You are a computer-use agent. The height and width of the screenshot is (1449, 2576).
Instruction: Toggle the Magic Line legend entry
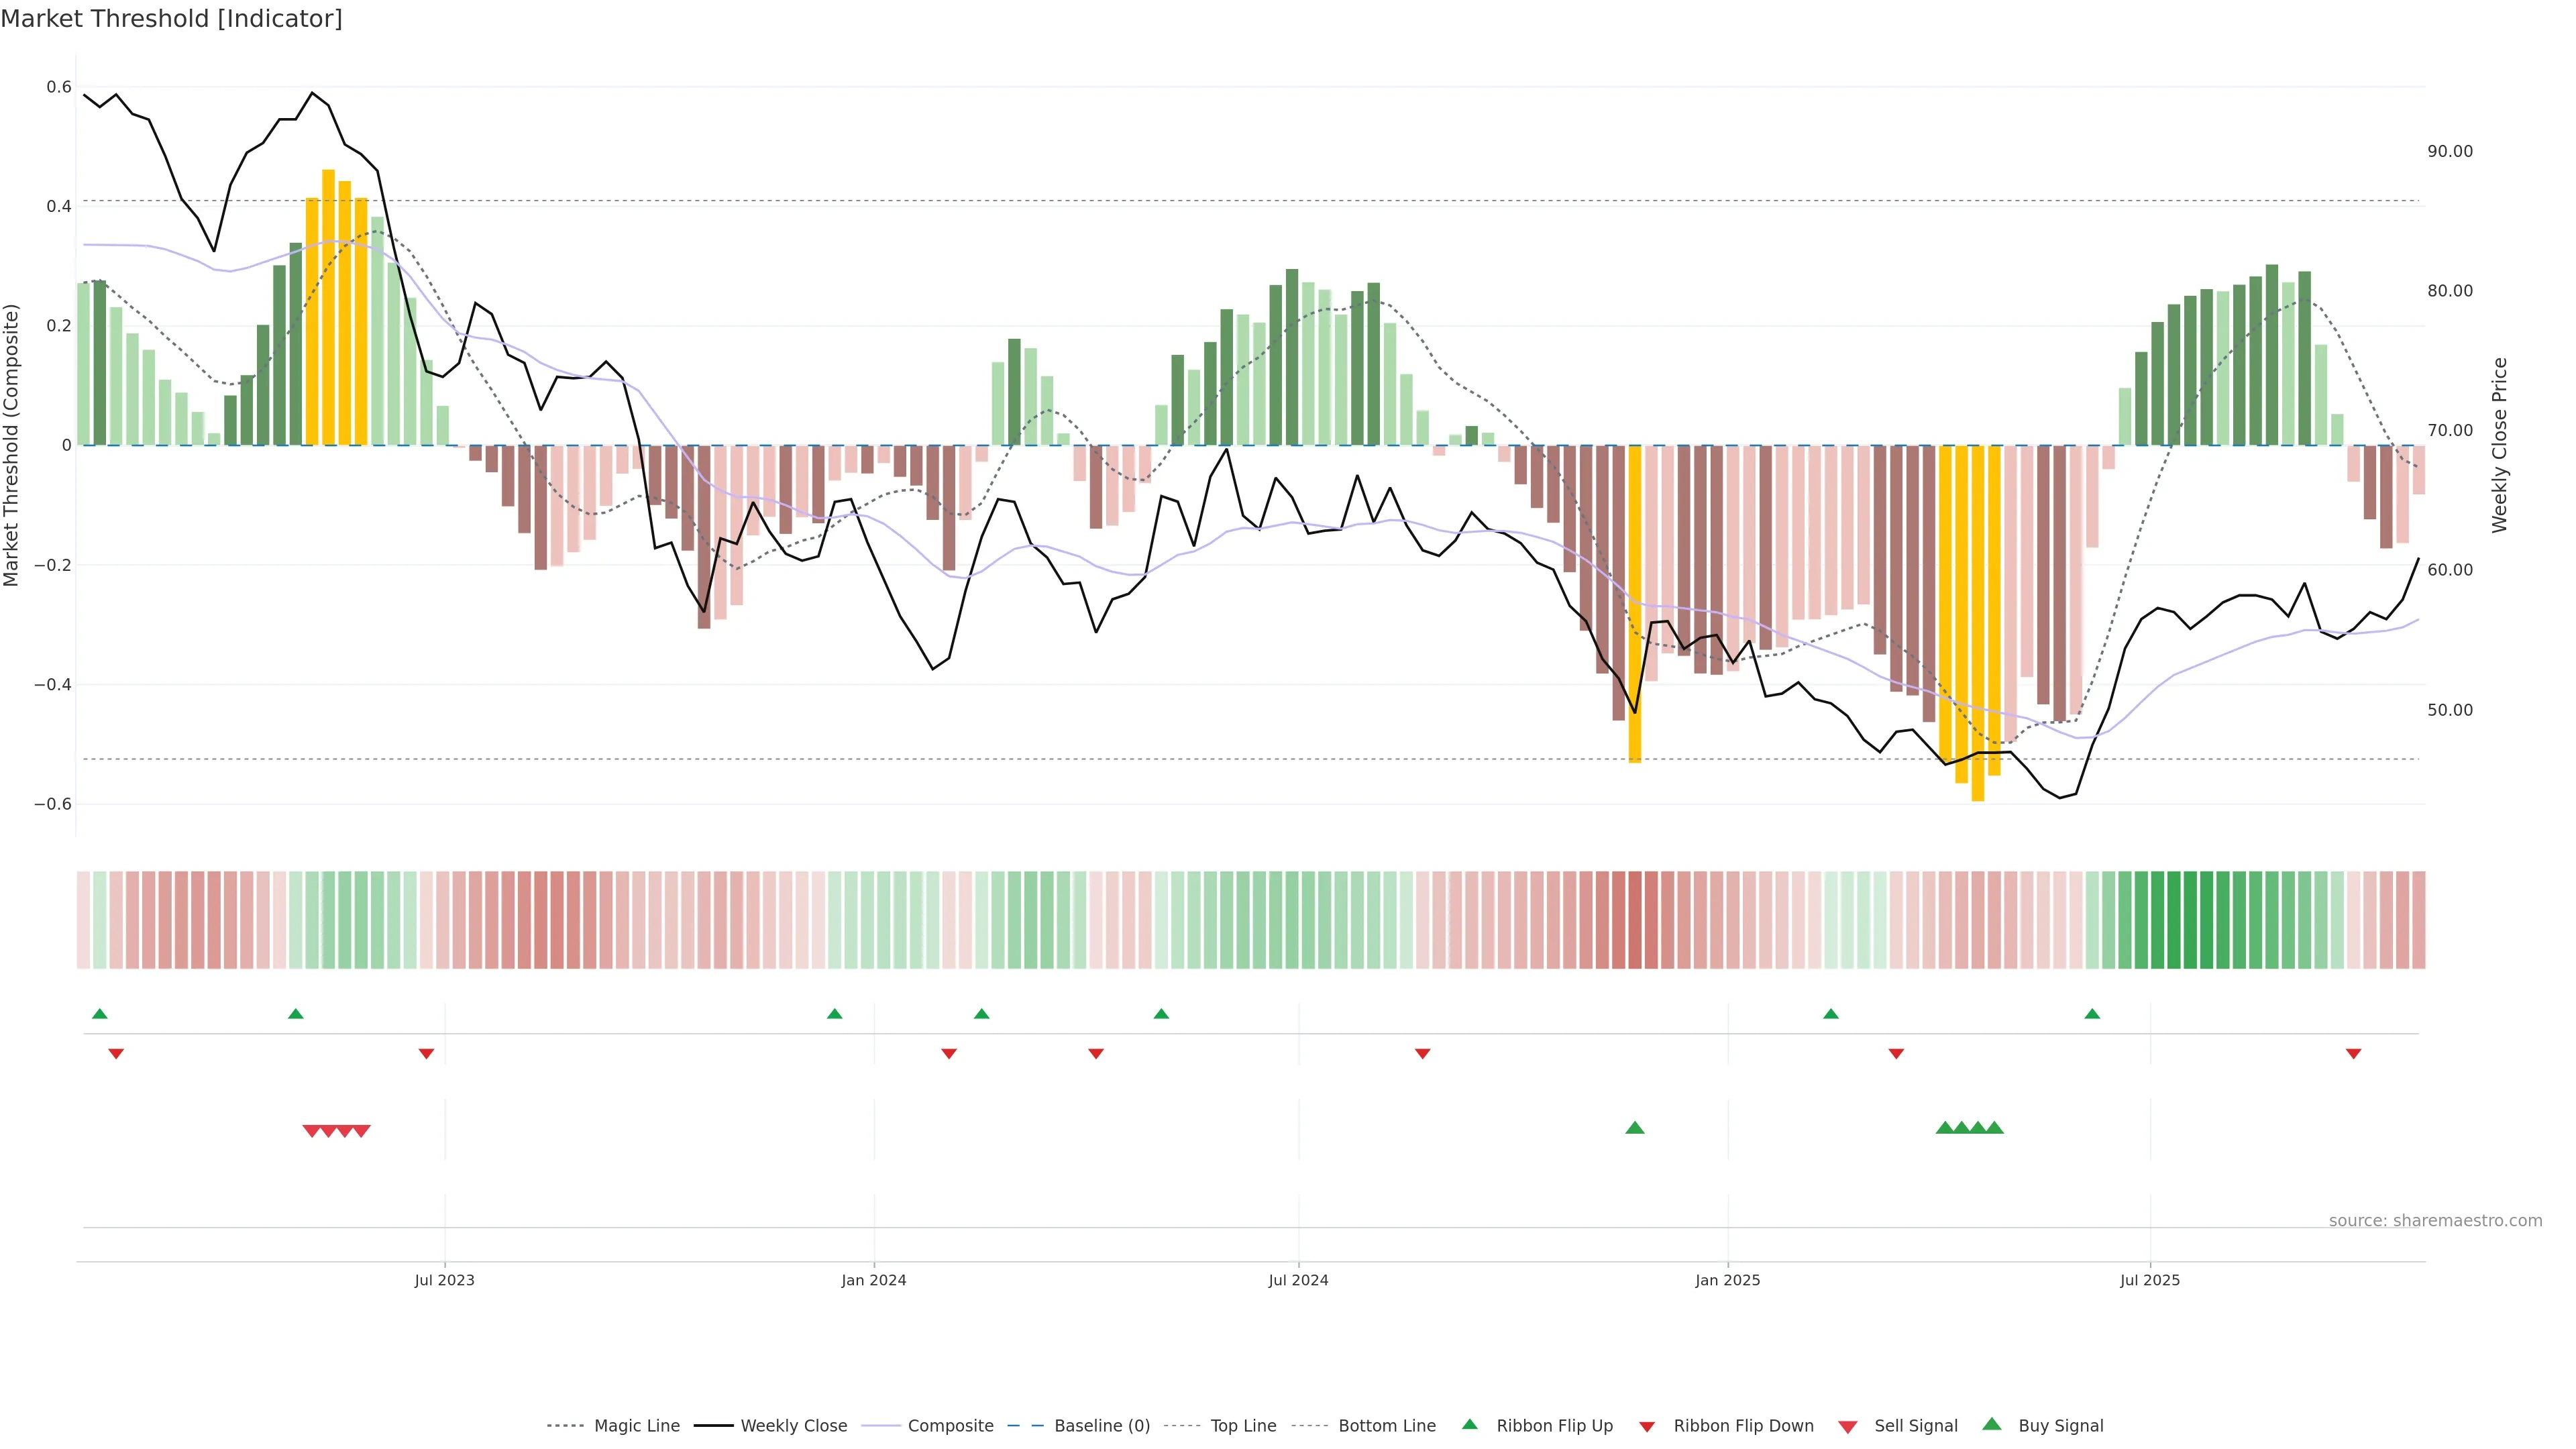(x=636, y=1426)
